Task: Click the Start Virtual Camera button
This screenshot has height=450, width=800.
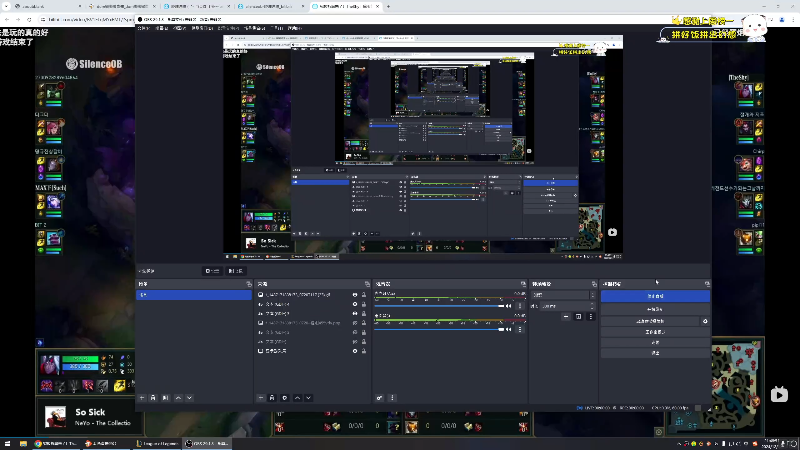Action: click(650, 321)
